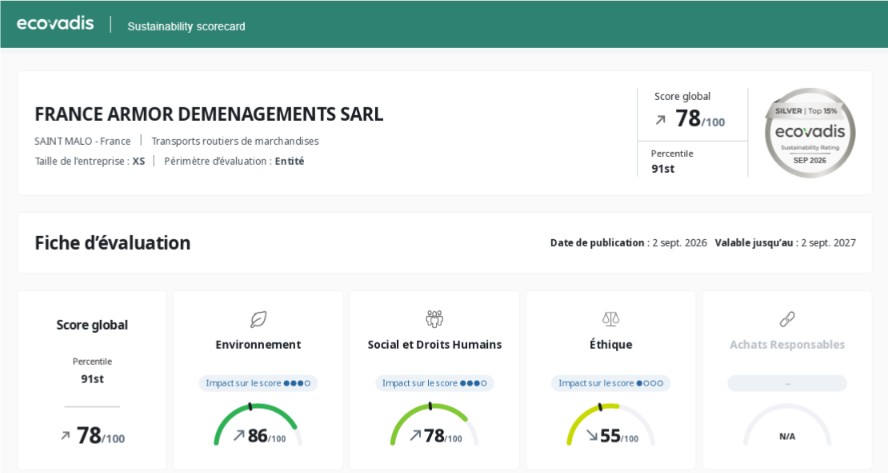Screen dimensions: 888x473
Task: Click the N/A value under Achats Responsables
Action: 787,436
